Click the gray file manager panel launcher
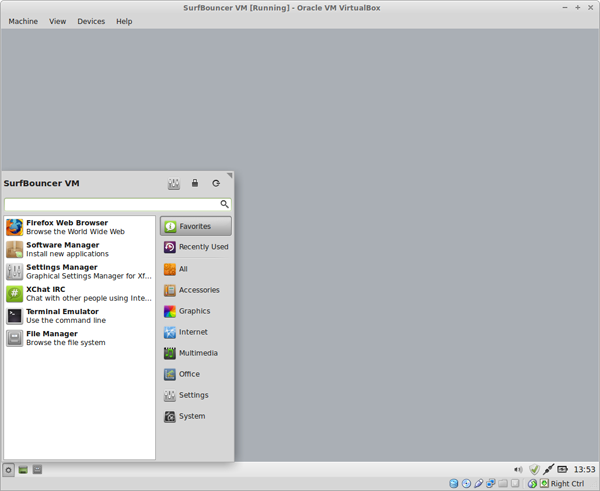 pos(37,470)
